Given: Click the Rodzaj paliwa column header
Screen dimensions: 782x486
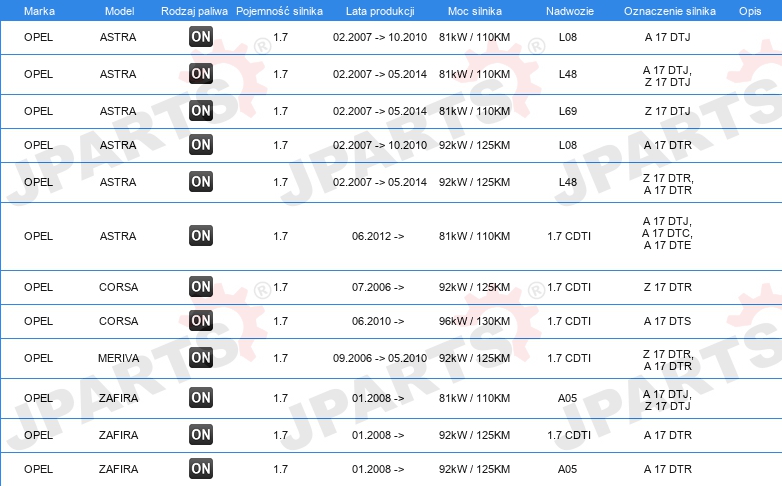Looking at the screenshot, I should [x=195, y=11].
